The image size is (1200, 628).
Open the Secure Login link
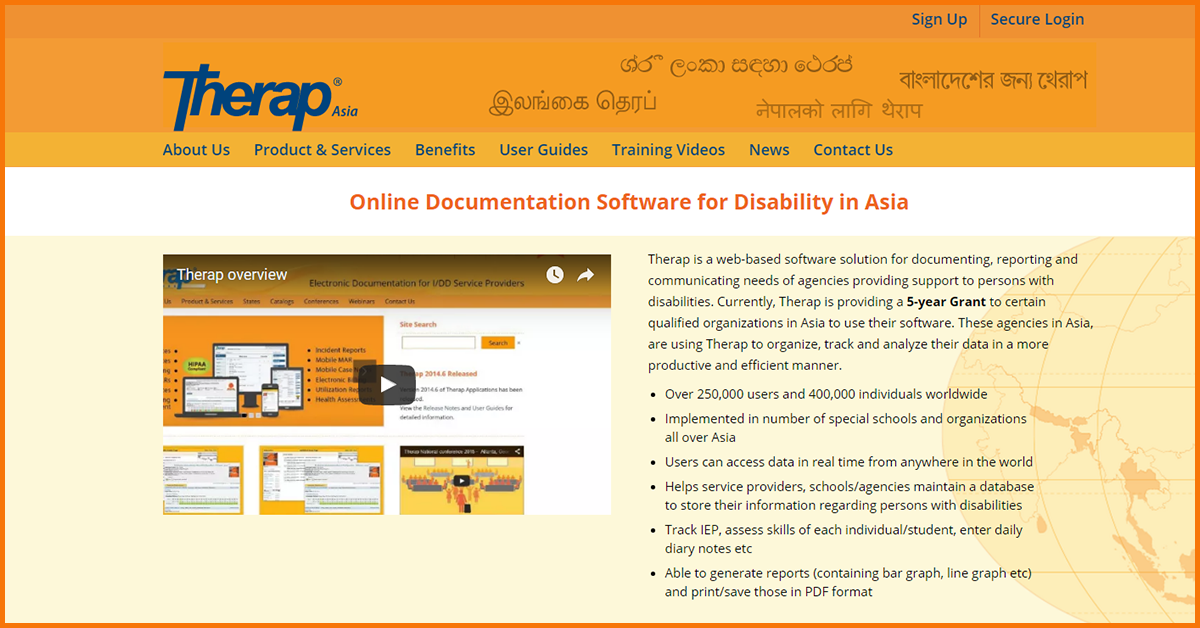tap(1037, 19)
